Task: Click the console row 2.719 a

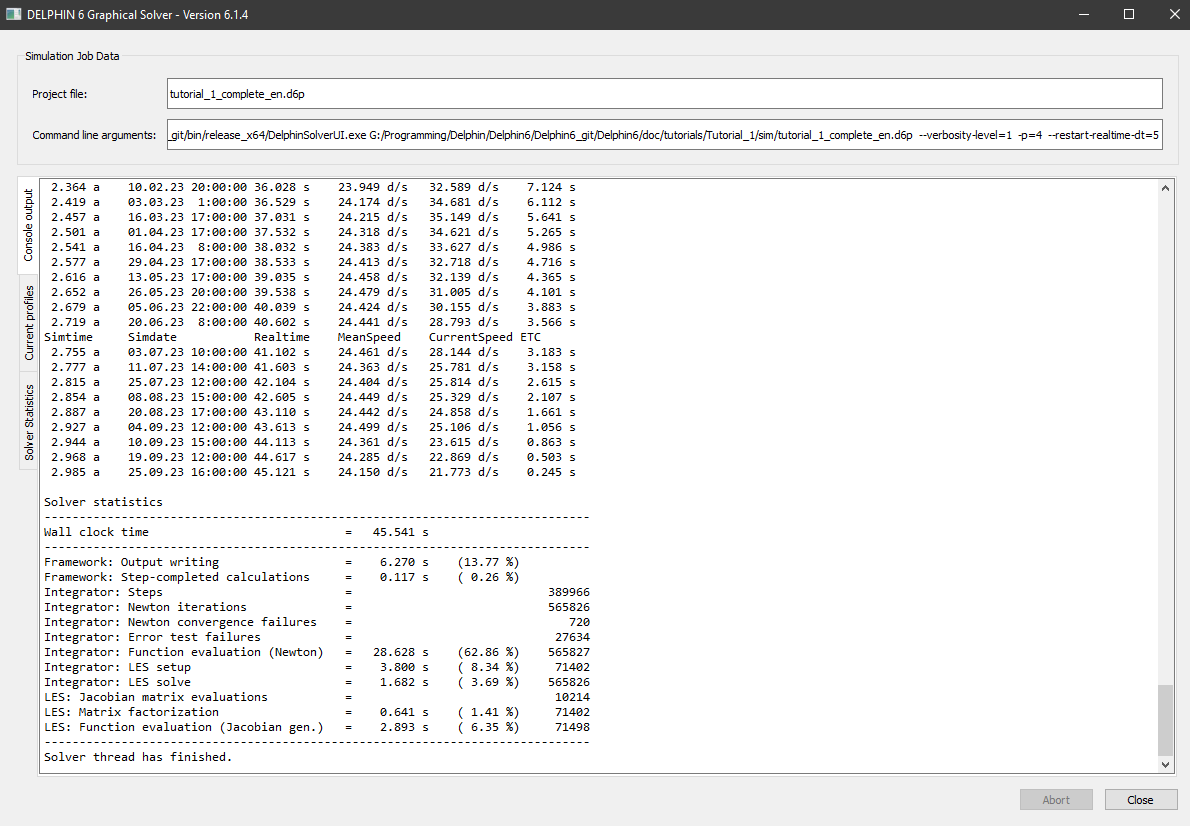Action: 313,322
